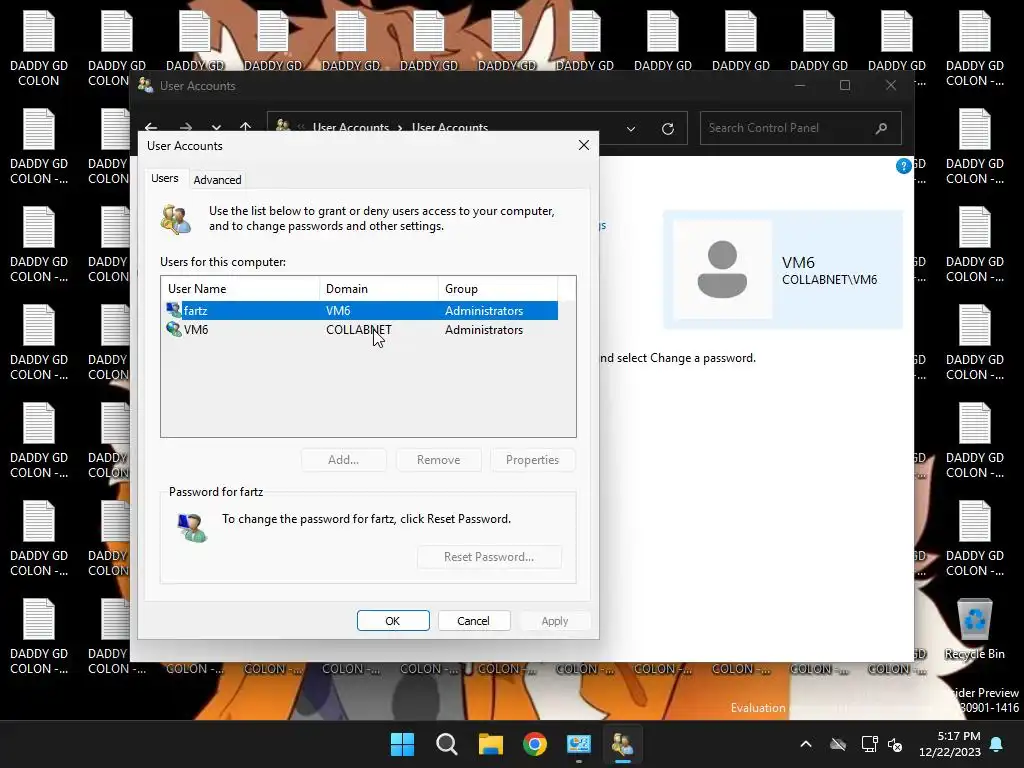The width and height of the screenshot is (1024, 768).
Task: Select the VM6 user row
Action: pyautogui.click(x=359, y=329)
